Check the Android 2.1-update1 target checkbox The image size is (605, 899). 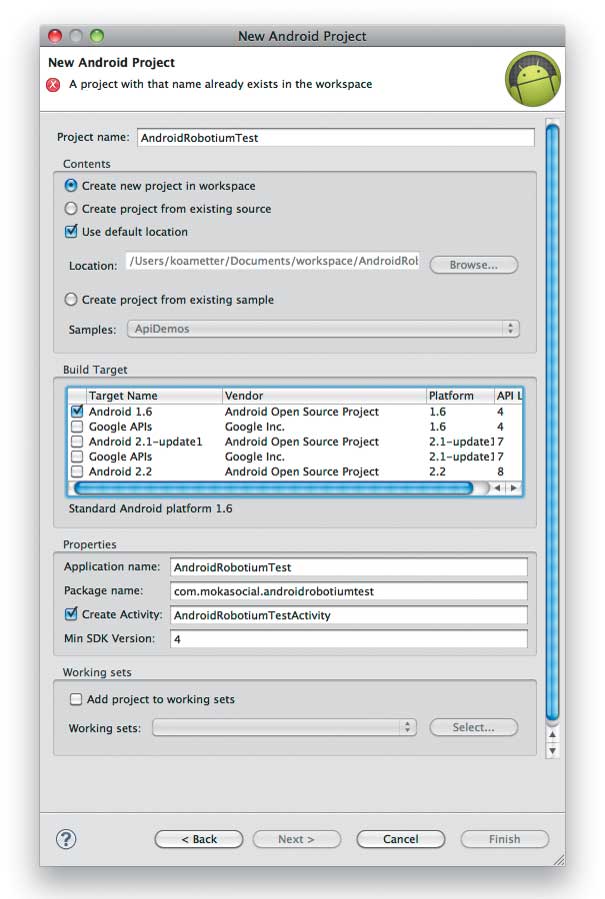click(77, 441)
